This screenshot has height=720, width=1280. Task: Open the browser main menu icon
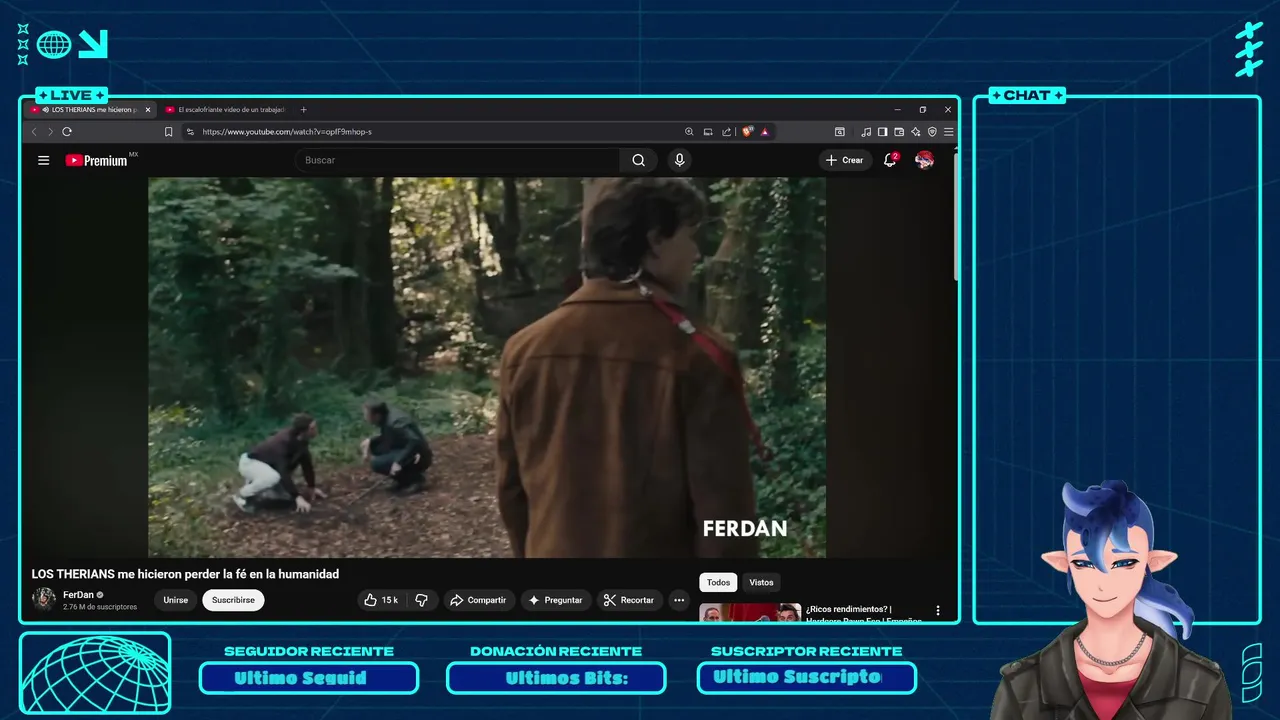coord(948,131)
